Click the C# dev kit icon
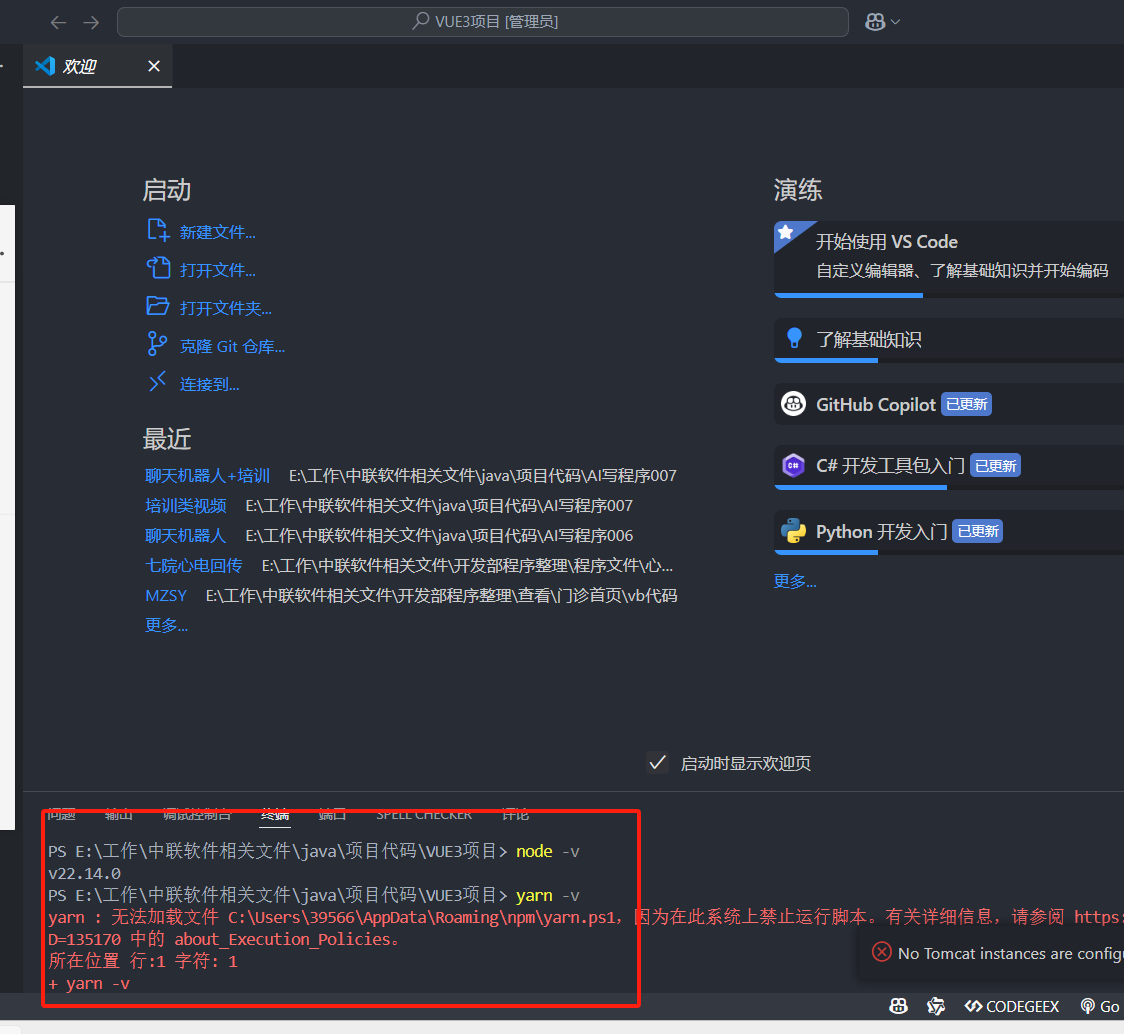The width and height of the screenshot is (1124, 1034). (x=794, y=465)
